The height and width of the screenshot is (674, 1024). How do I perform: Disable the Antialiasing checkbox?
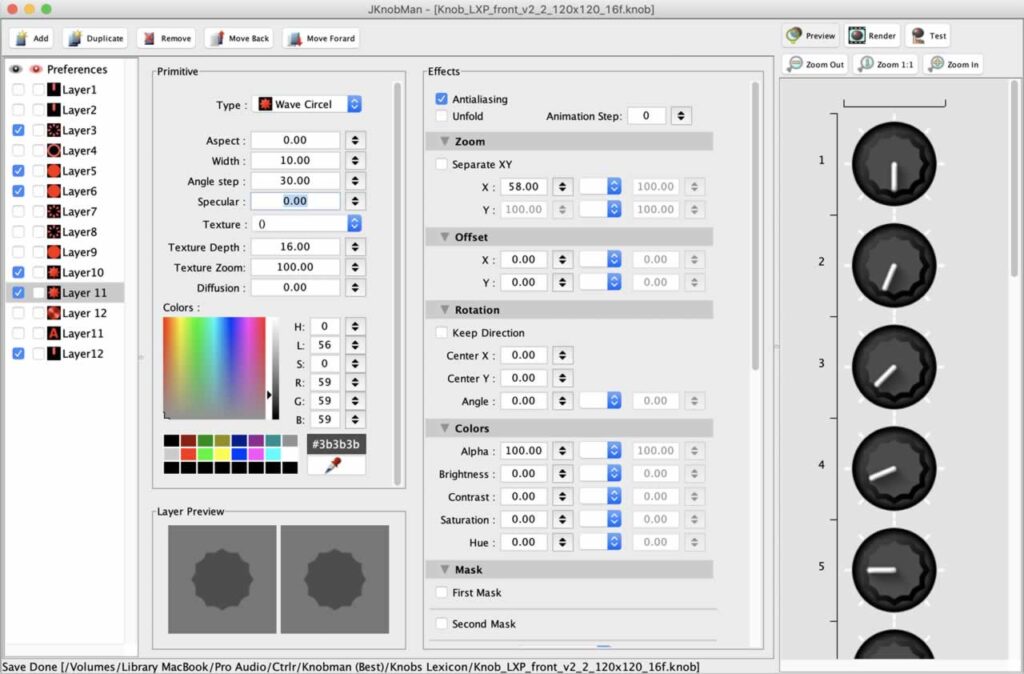coord(442,99)
